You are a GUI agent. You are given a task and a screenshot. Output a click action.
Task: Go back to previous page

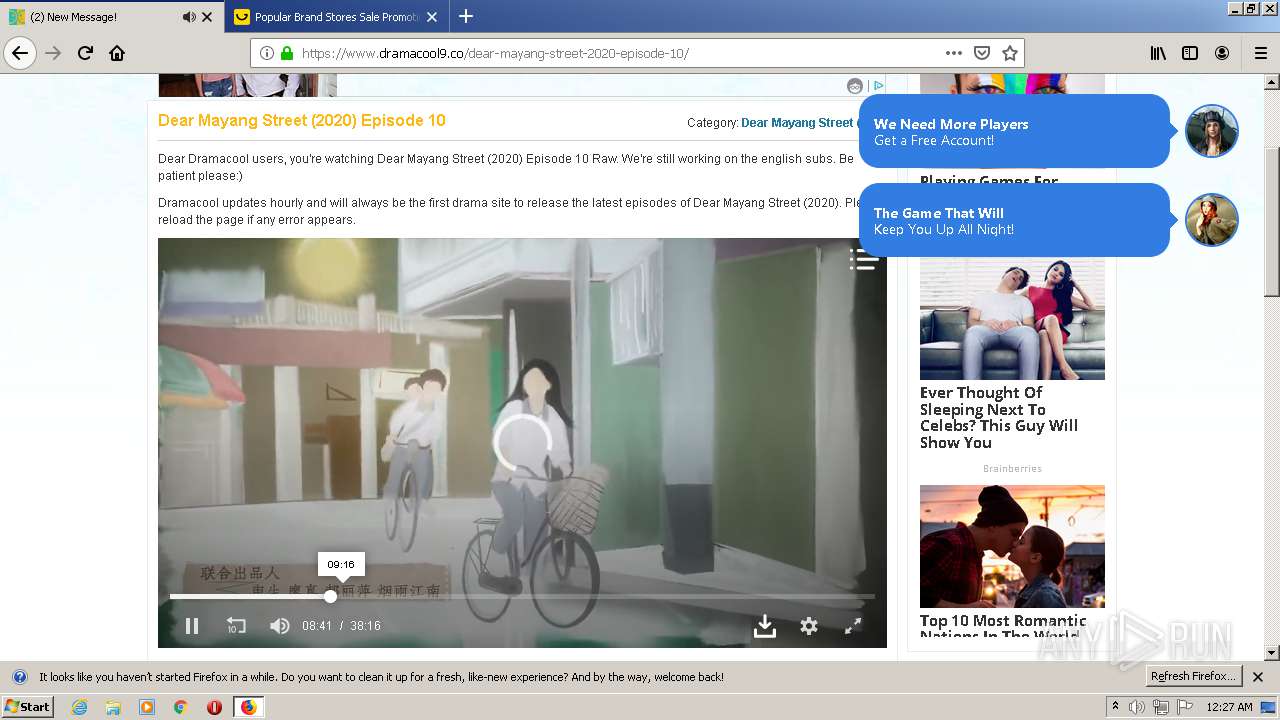coord(20,53)
